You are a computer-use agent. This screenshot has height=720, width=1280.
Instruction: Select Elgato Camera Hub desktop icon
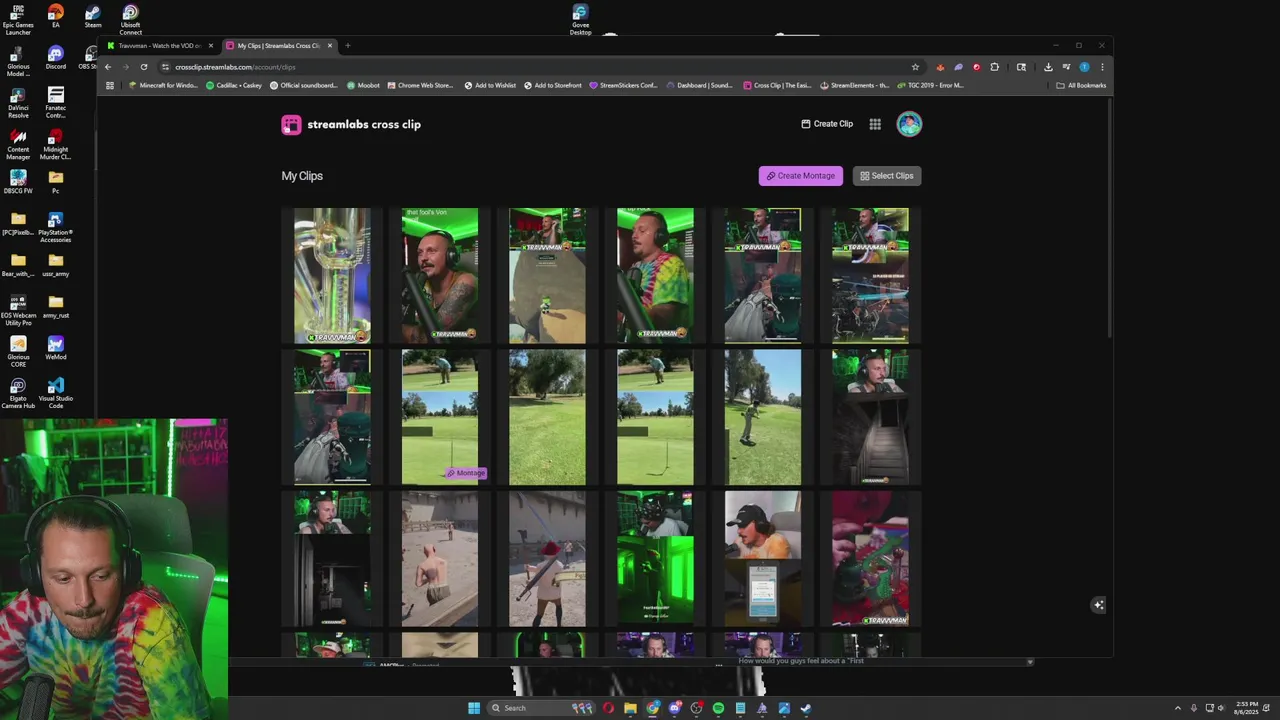[18, 393]
